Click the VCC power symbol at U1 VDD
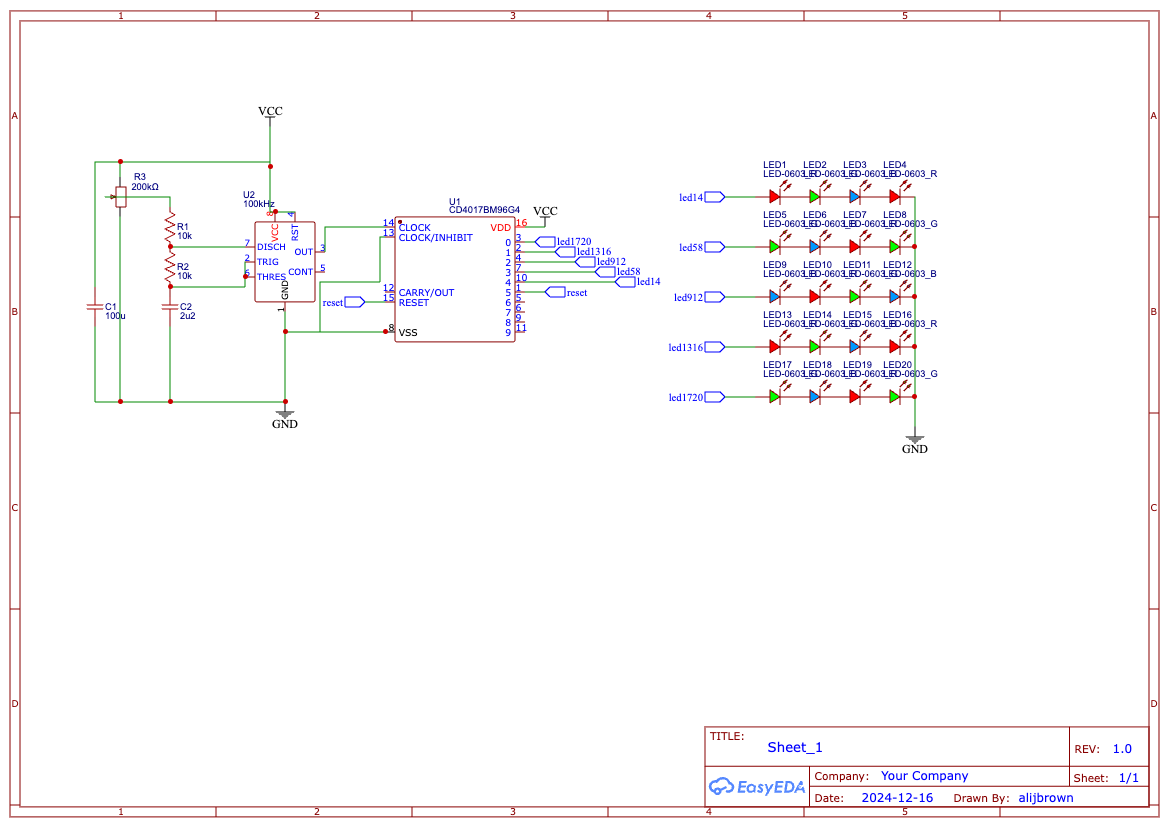Viewport: 1169px width, 828px height. pos(545,214)
